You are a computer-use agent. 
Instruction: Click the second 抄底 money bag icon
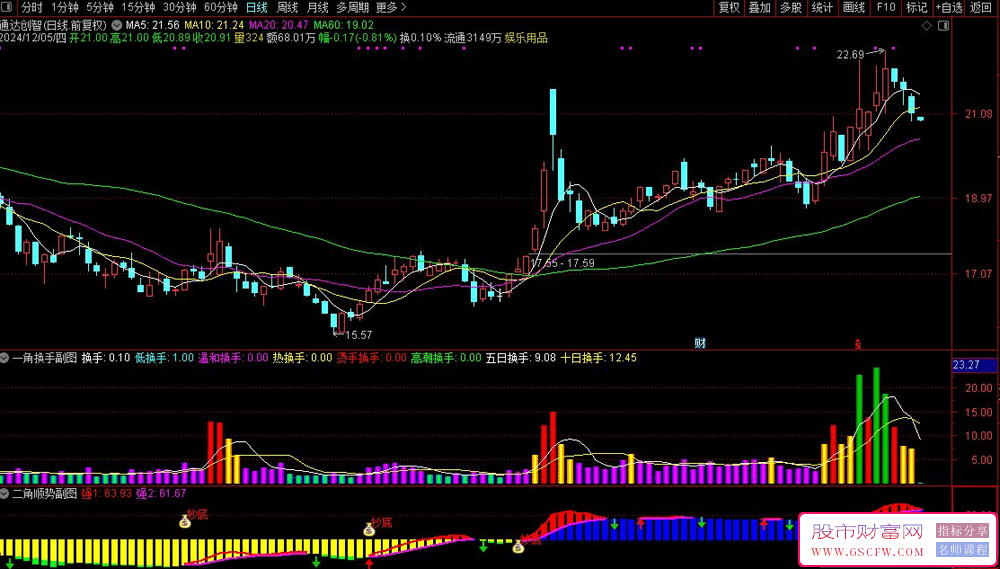tap(369, 529)
